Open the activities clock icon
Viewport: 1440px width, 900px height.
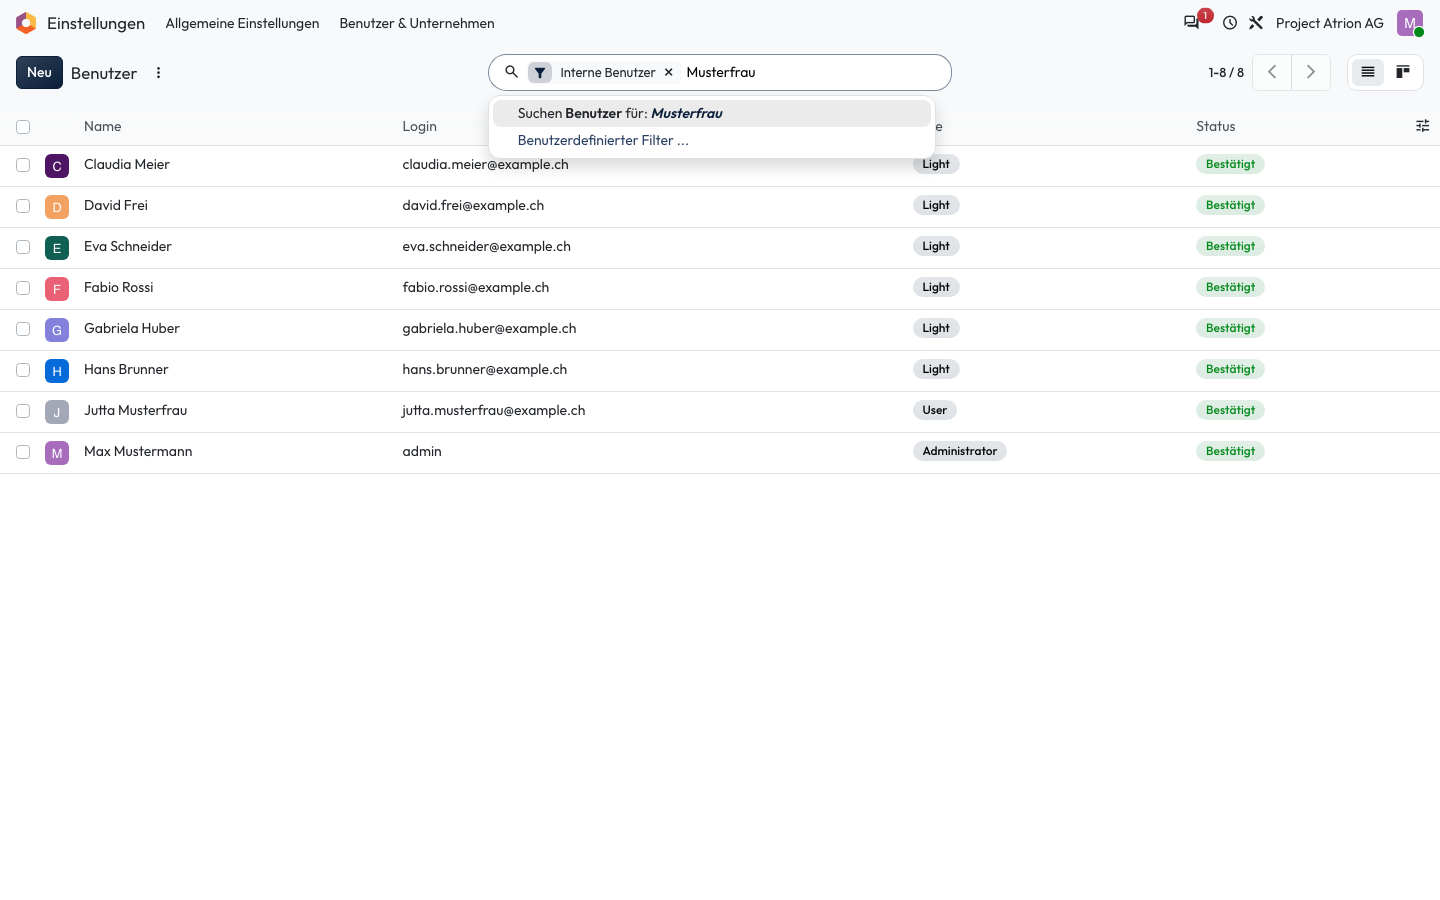tap(1230, 23)
